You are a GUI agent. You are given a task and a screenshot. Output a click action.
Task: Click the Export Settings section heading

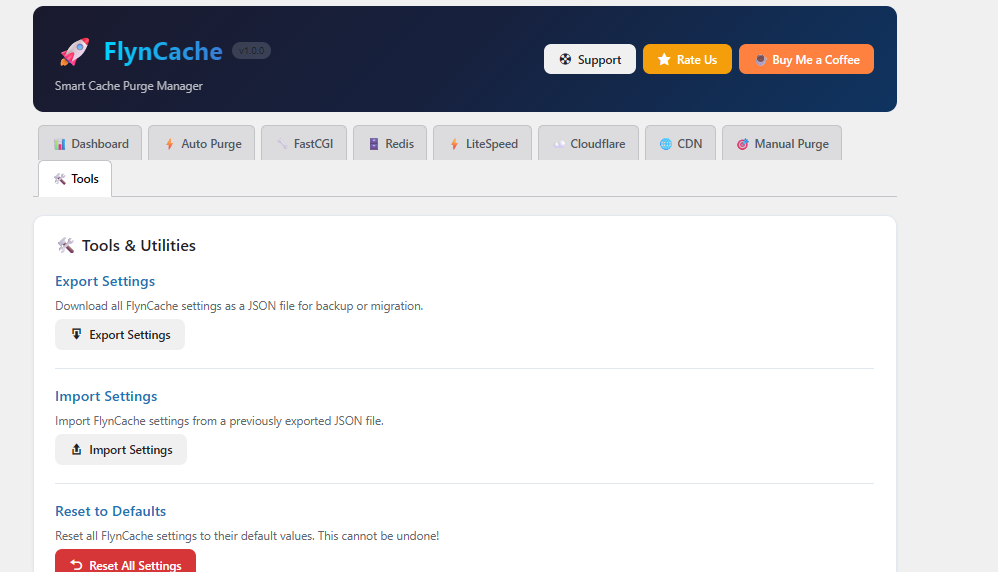pos(105,281)
